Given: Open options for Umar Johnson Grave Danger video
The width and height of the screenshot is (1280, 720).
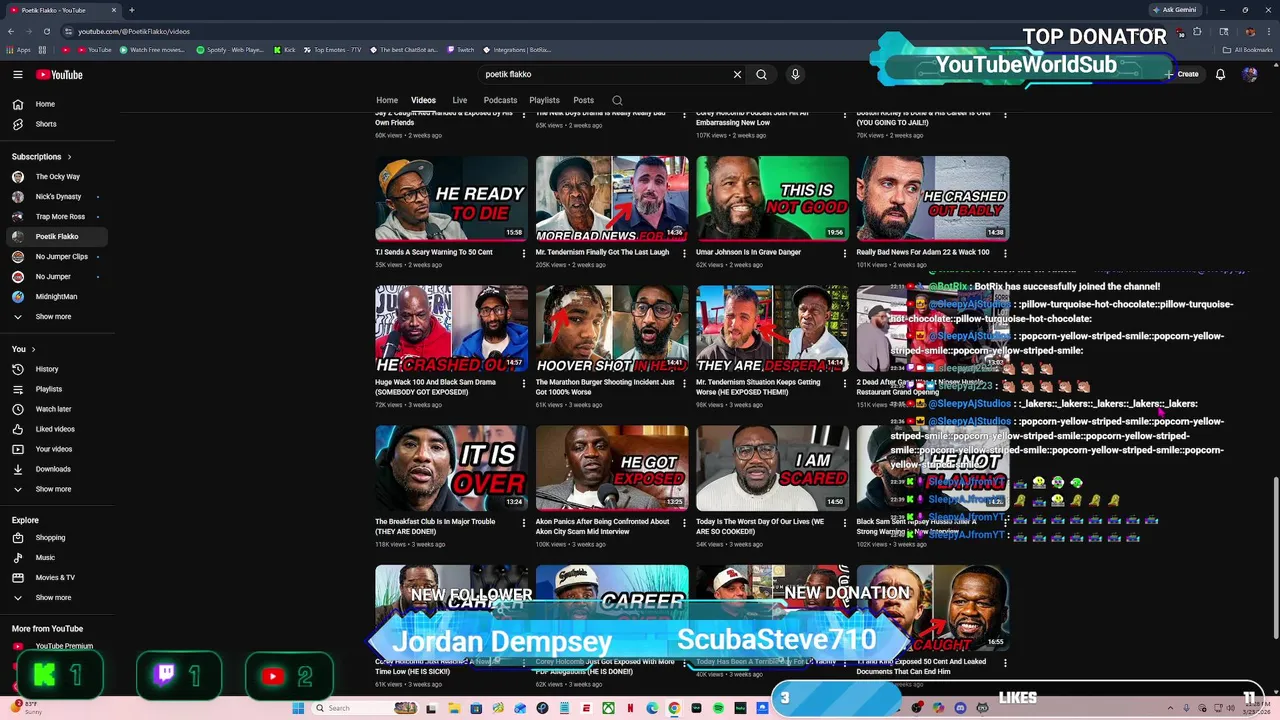Looking at the screenshot, I should point(844,253).
